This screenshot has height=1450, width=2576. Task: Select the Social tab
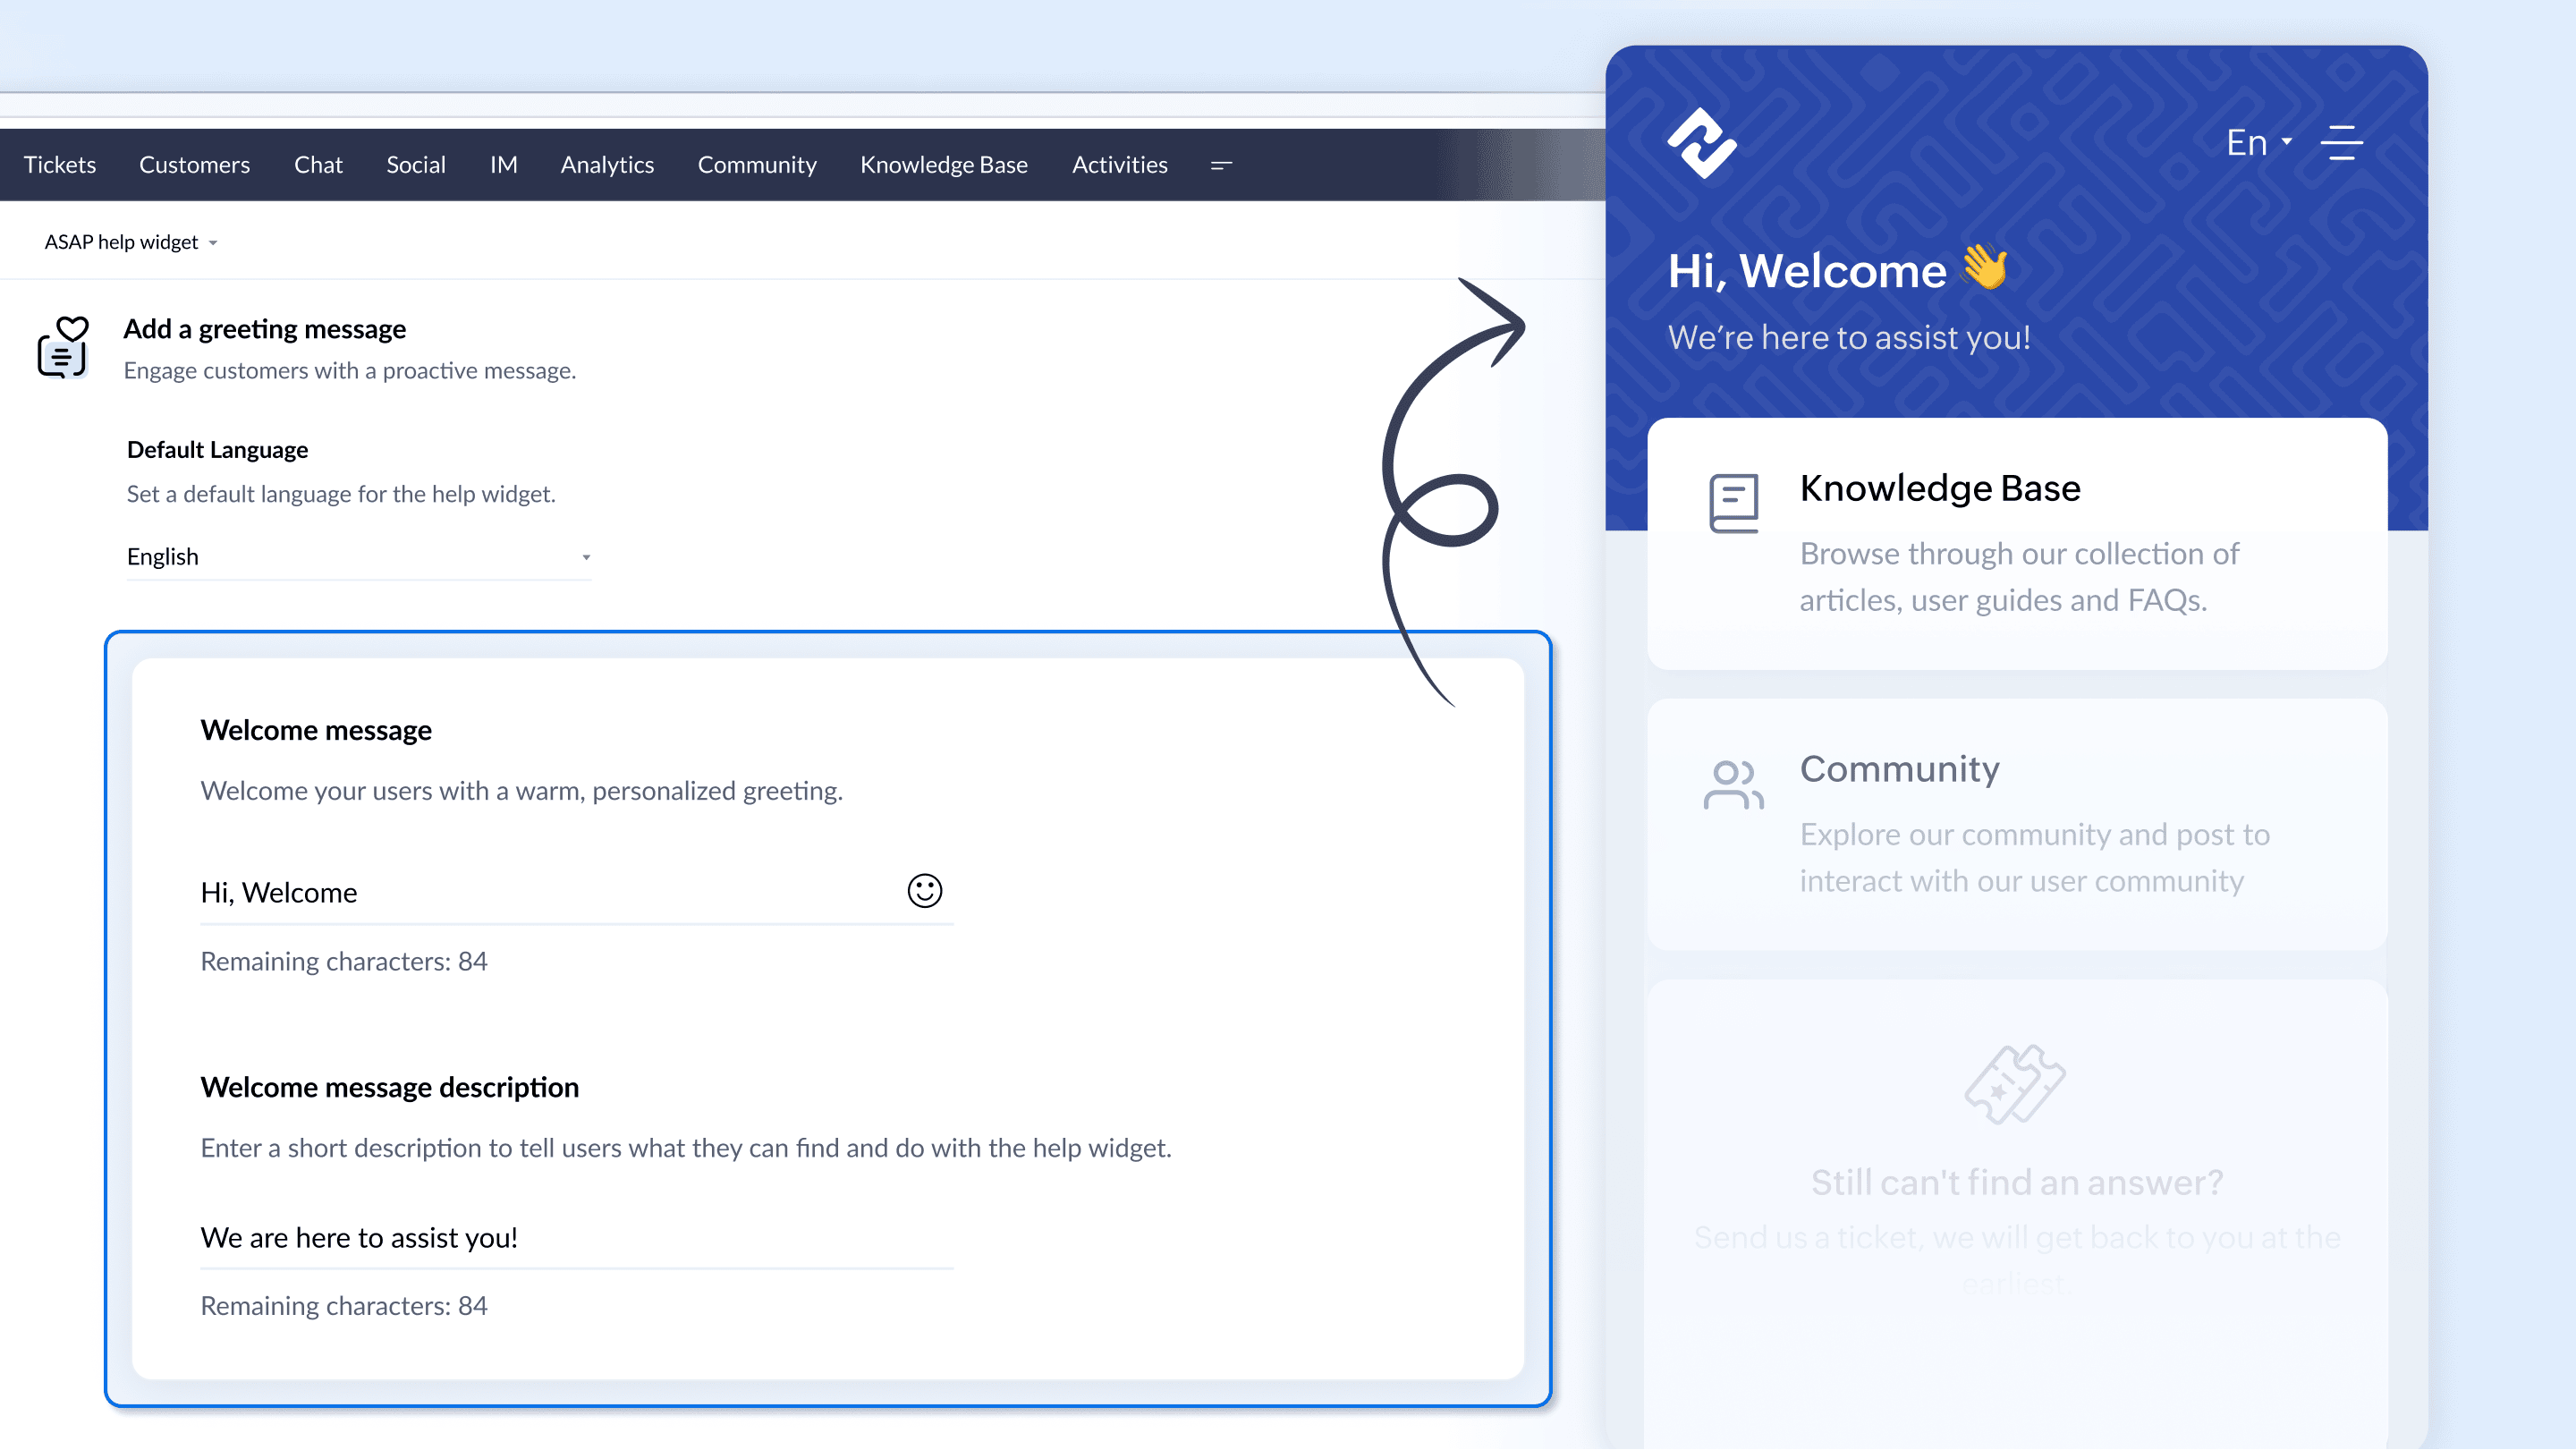[x=415, y=165]
